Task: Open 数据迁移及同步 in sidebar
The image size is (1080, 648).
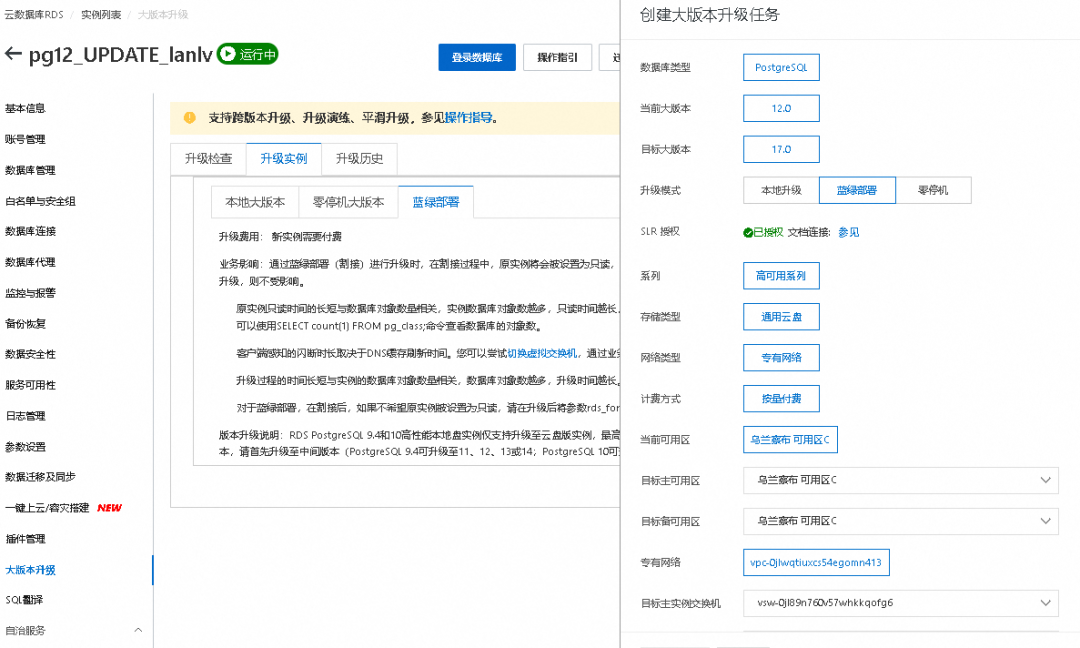Action: (40, 477)
